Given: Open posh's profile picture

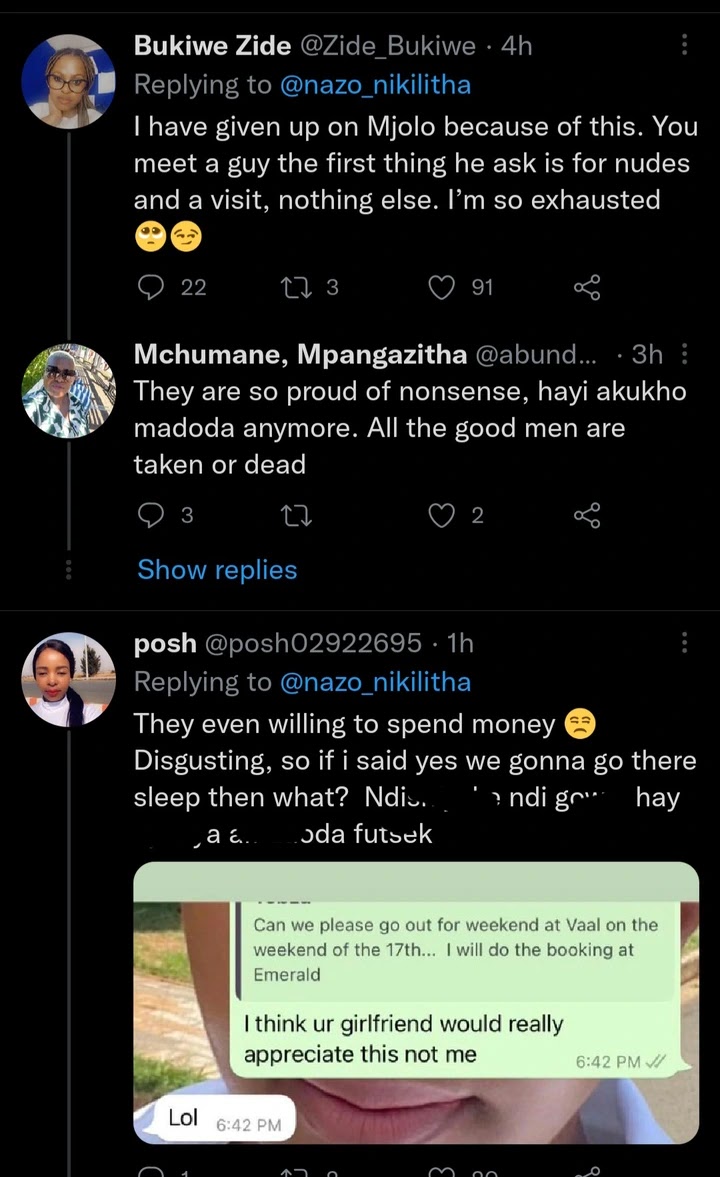Looking at the screenshot, I should click(69, 679).
